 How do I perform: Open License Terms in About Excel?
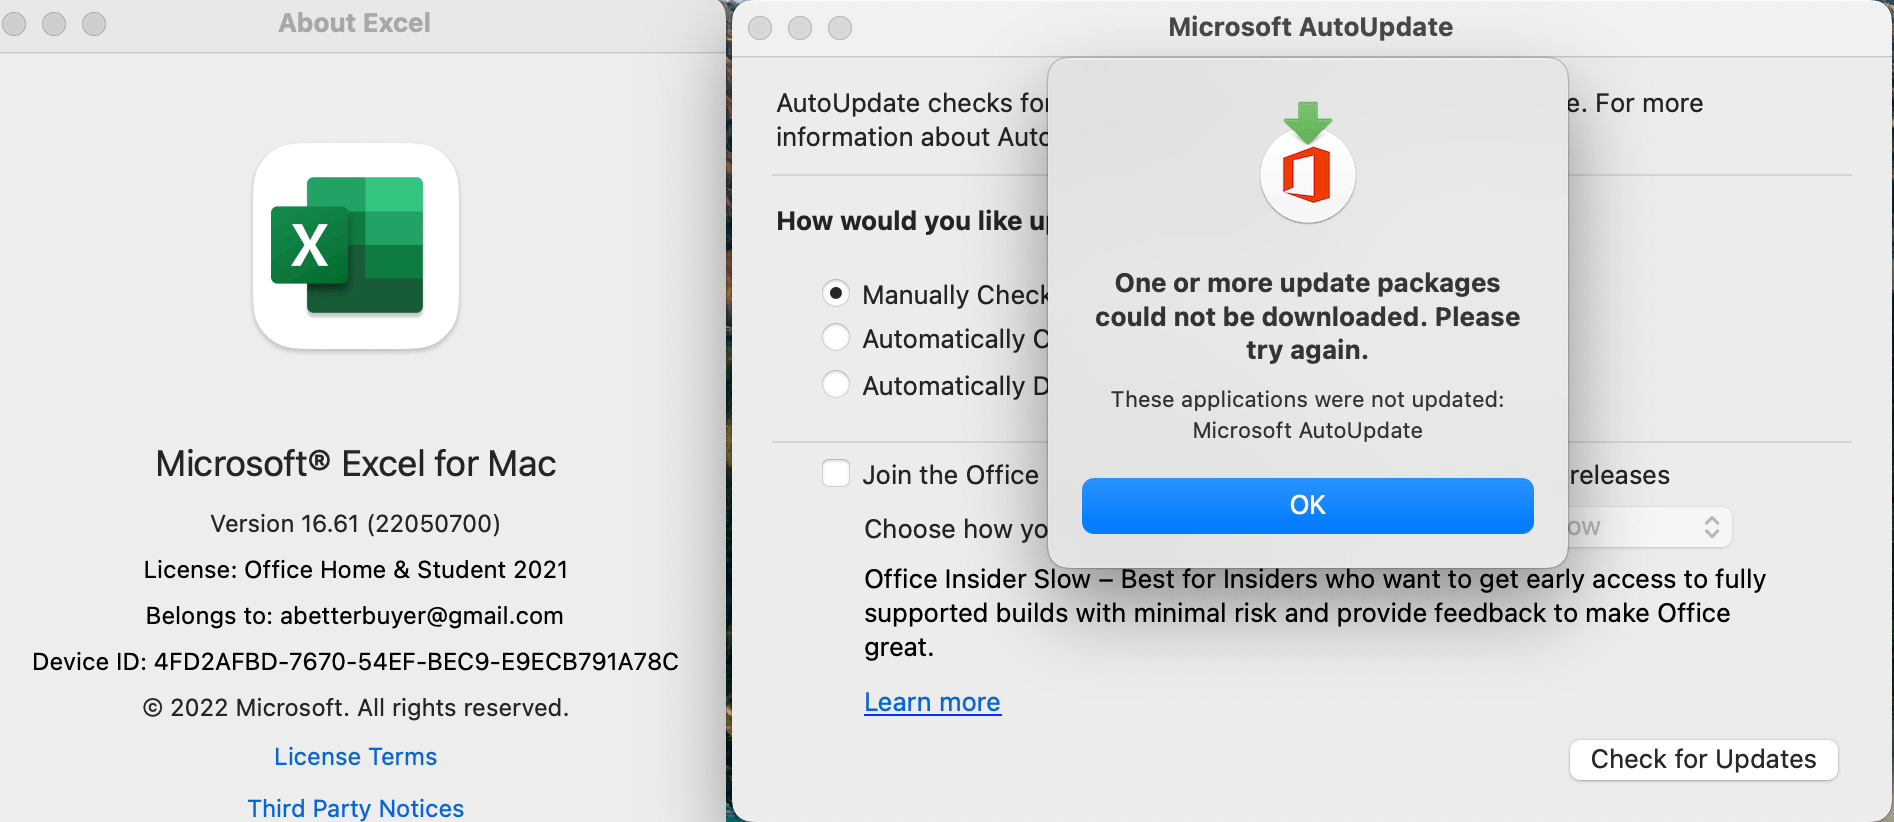click(356, 757)
